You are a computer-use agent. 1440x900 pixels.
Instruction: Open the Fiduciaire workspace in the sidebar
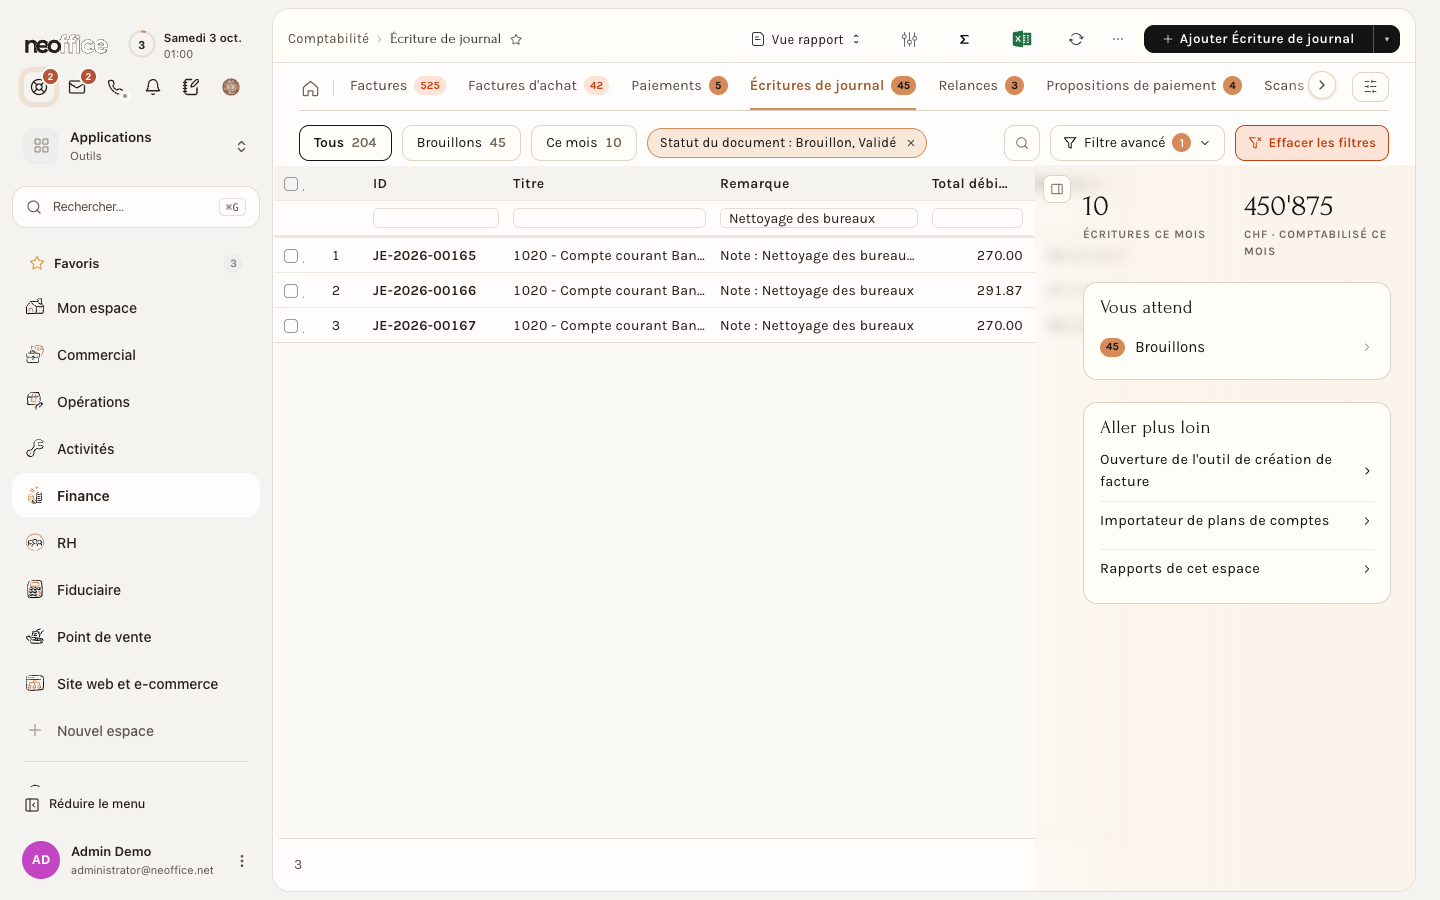tap(136, 590)
